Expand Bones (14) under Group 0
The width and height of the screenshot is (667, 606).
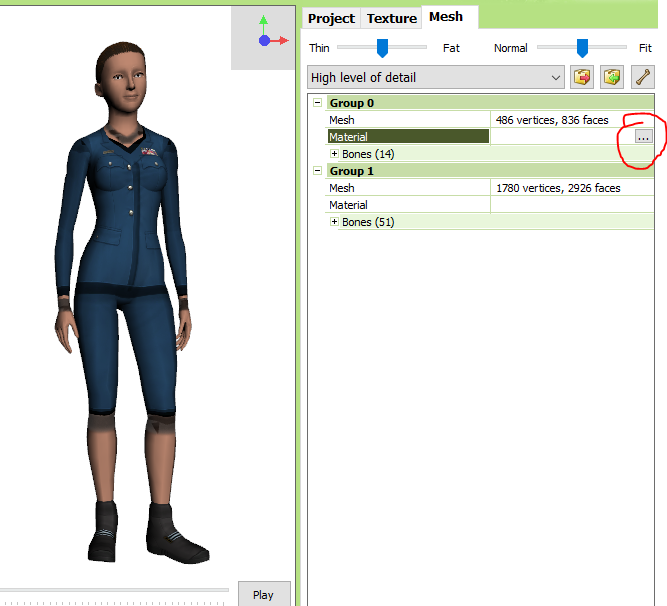click(x=334, y=154)
